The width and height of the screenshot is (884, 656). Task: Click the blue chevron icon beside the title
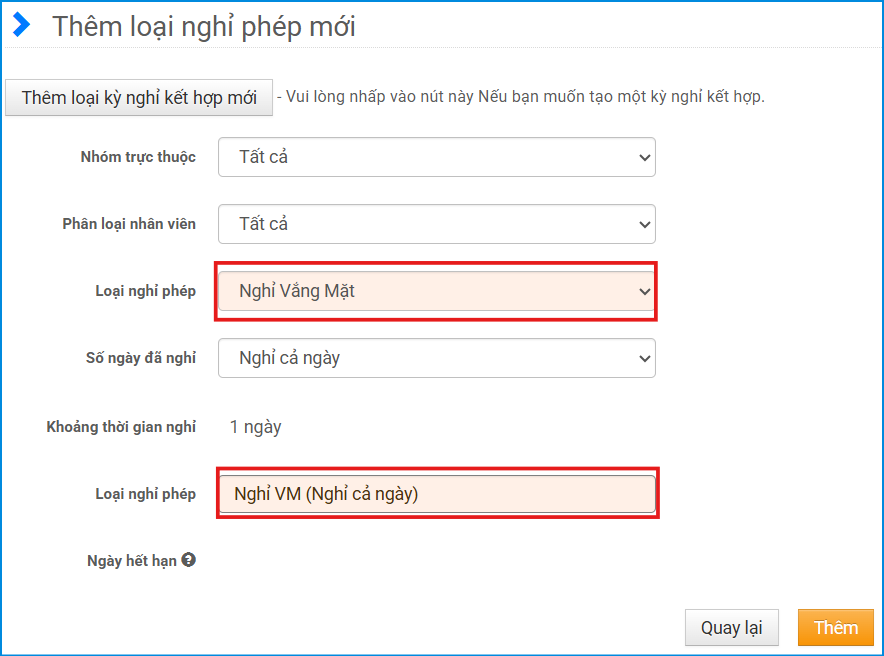(21, 26)
